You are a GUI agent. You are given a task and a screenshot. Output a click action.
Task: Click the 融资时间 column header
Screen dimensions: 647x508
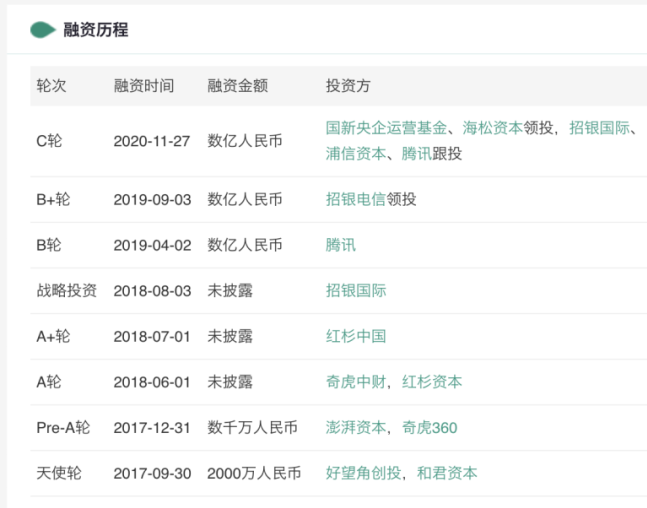pyautogui.click(x=144, y=86)
